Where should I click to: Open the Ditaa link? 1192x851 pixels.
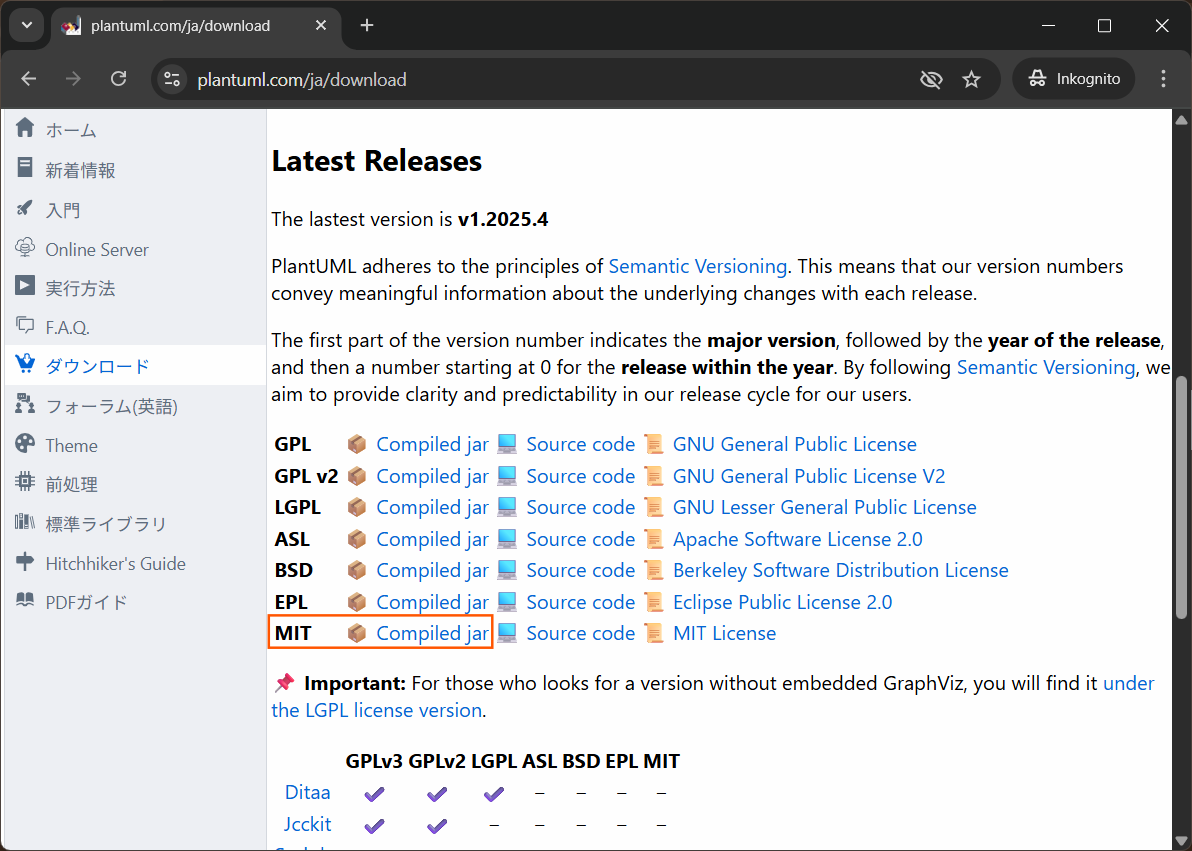coord(307,792)
